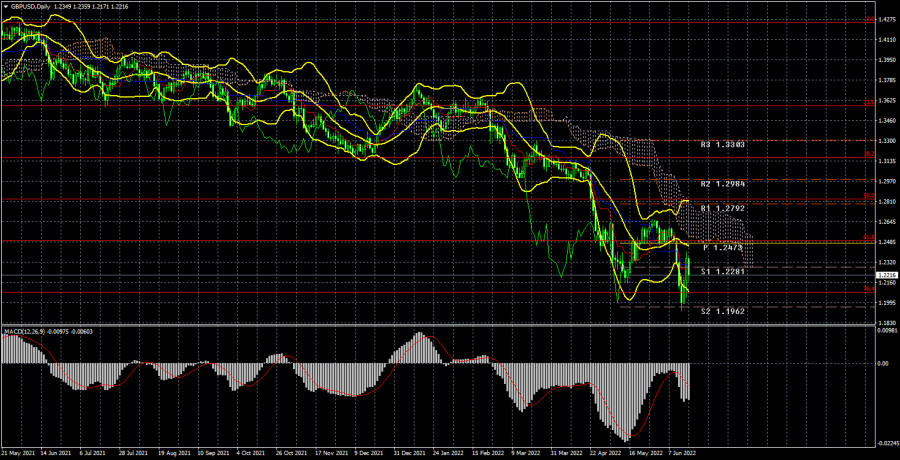Click the 31 Mar 2022 date label
Viewport: 900px width, 460px height.
click(565, 453)
